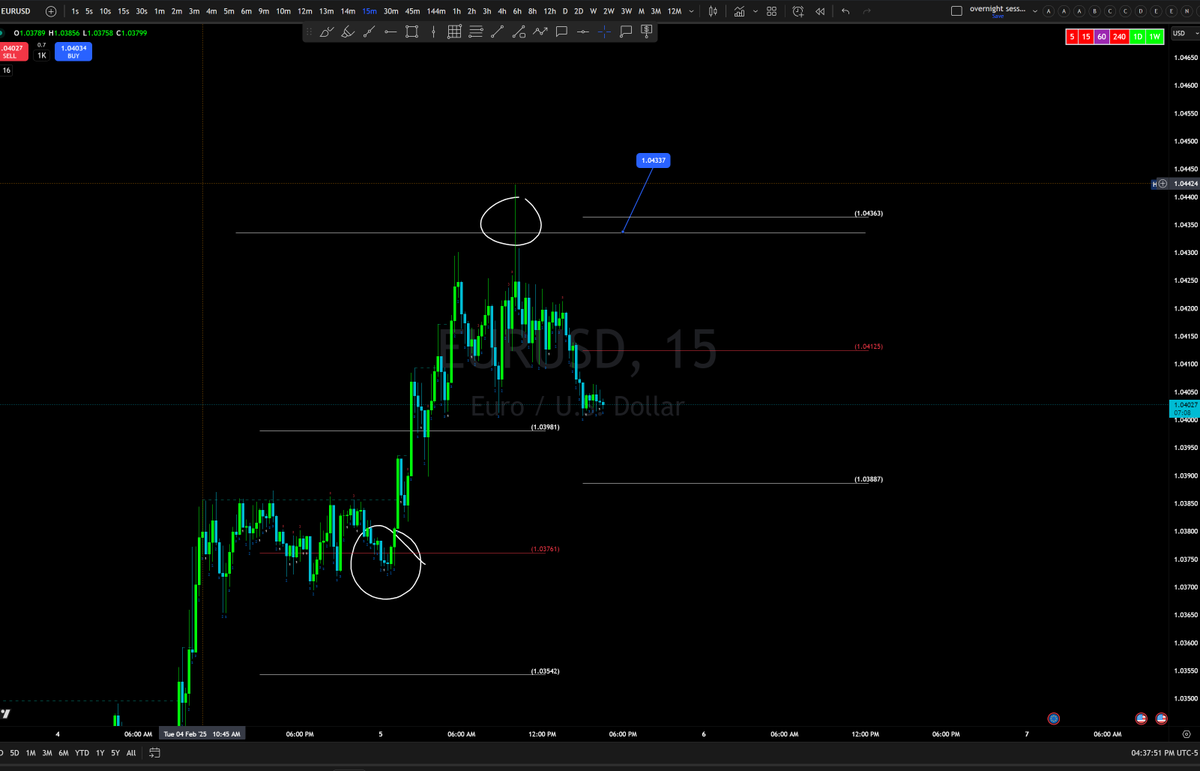Screen dimensions: 1200x771
Task: Open the go to date calendar icon
Action: (x=155, y=752)
